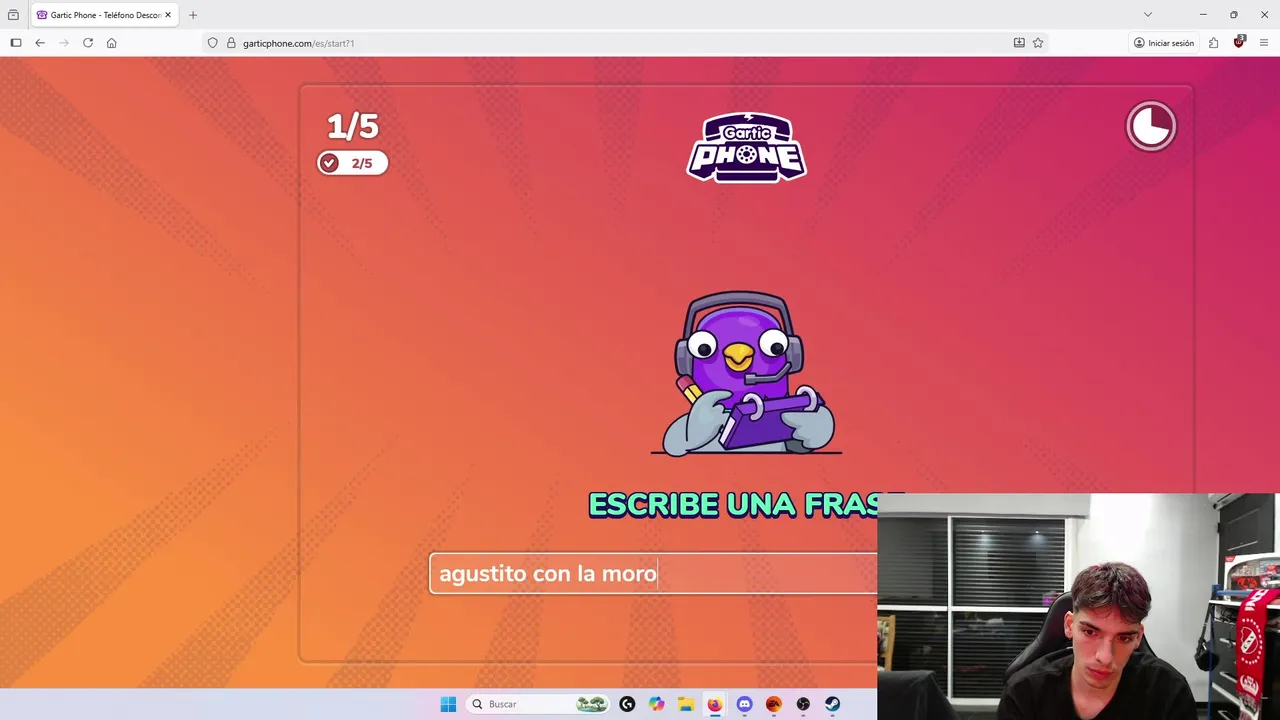Click the install site as app icon
This screenshot has height=720, width=1280.
pyautogui.click(x=1019, y=43)
